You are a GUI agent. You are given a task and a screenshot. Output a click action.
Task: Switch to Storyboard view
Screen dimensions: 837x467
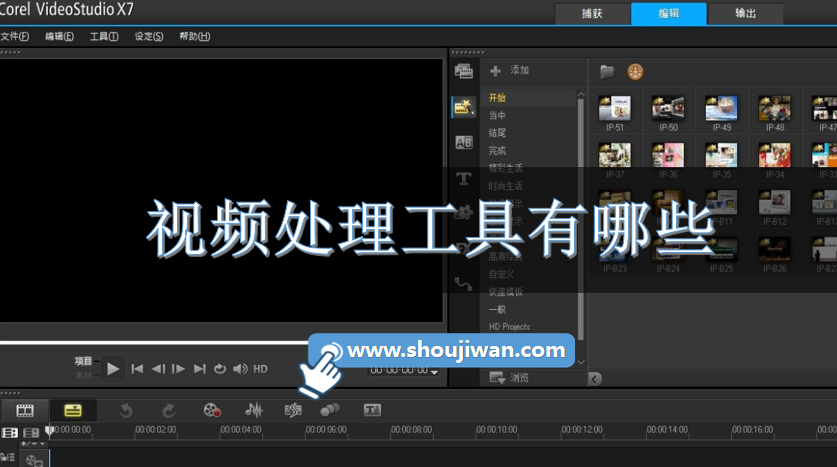(25, 410)
